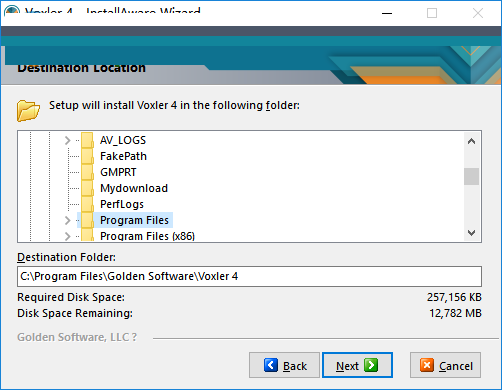Select the Mydownload folder label

click(x=134, y=188)
